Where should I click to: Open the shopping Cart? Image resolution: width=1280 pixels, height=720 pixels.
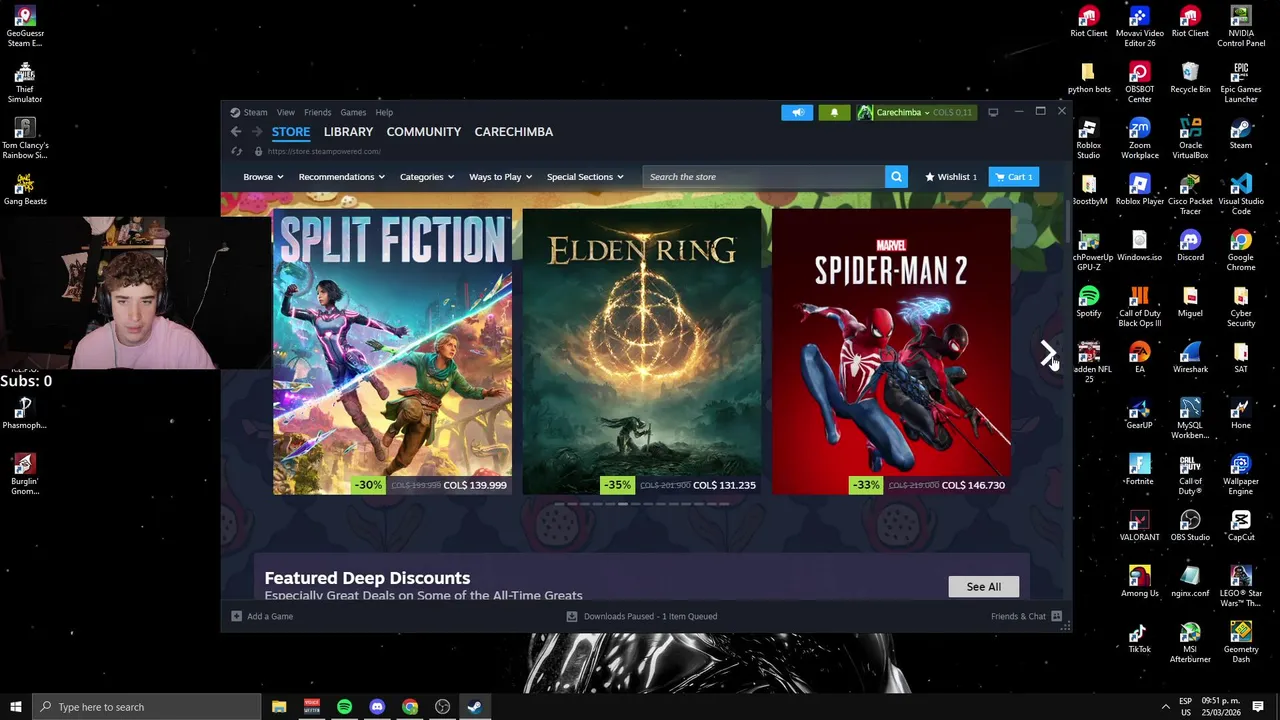coord(1013,177)
